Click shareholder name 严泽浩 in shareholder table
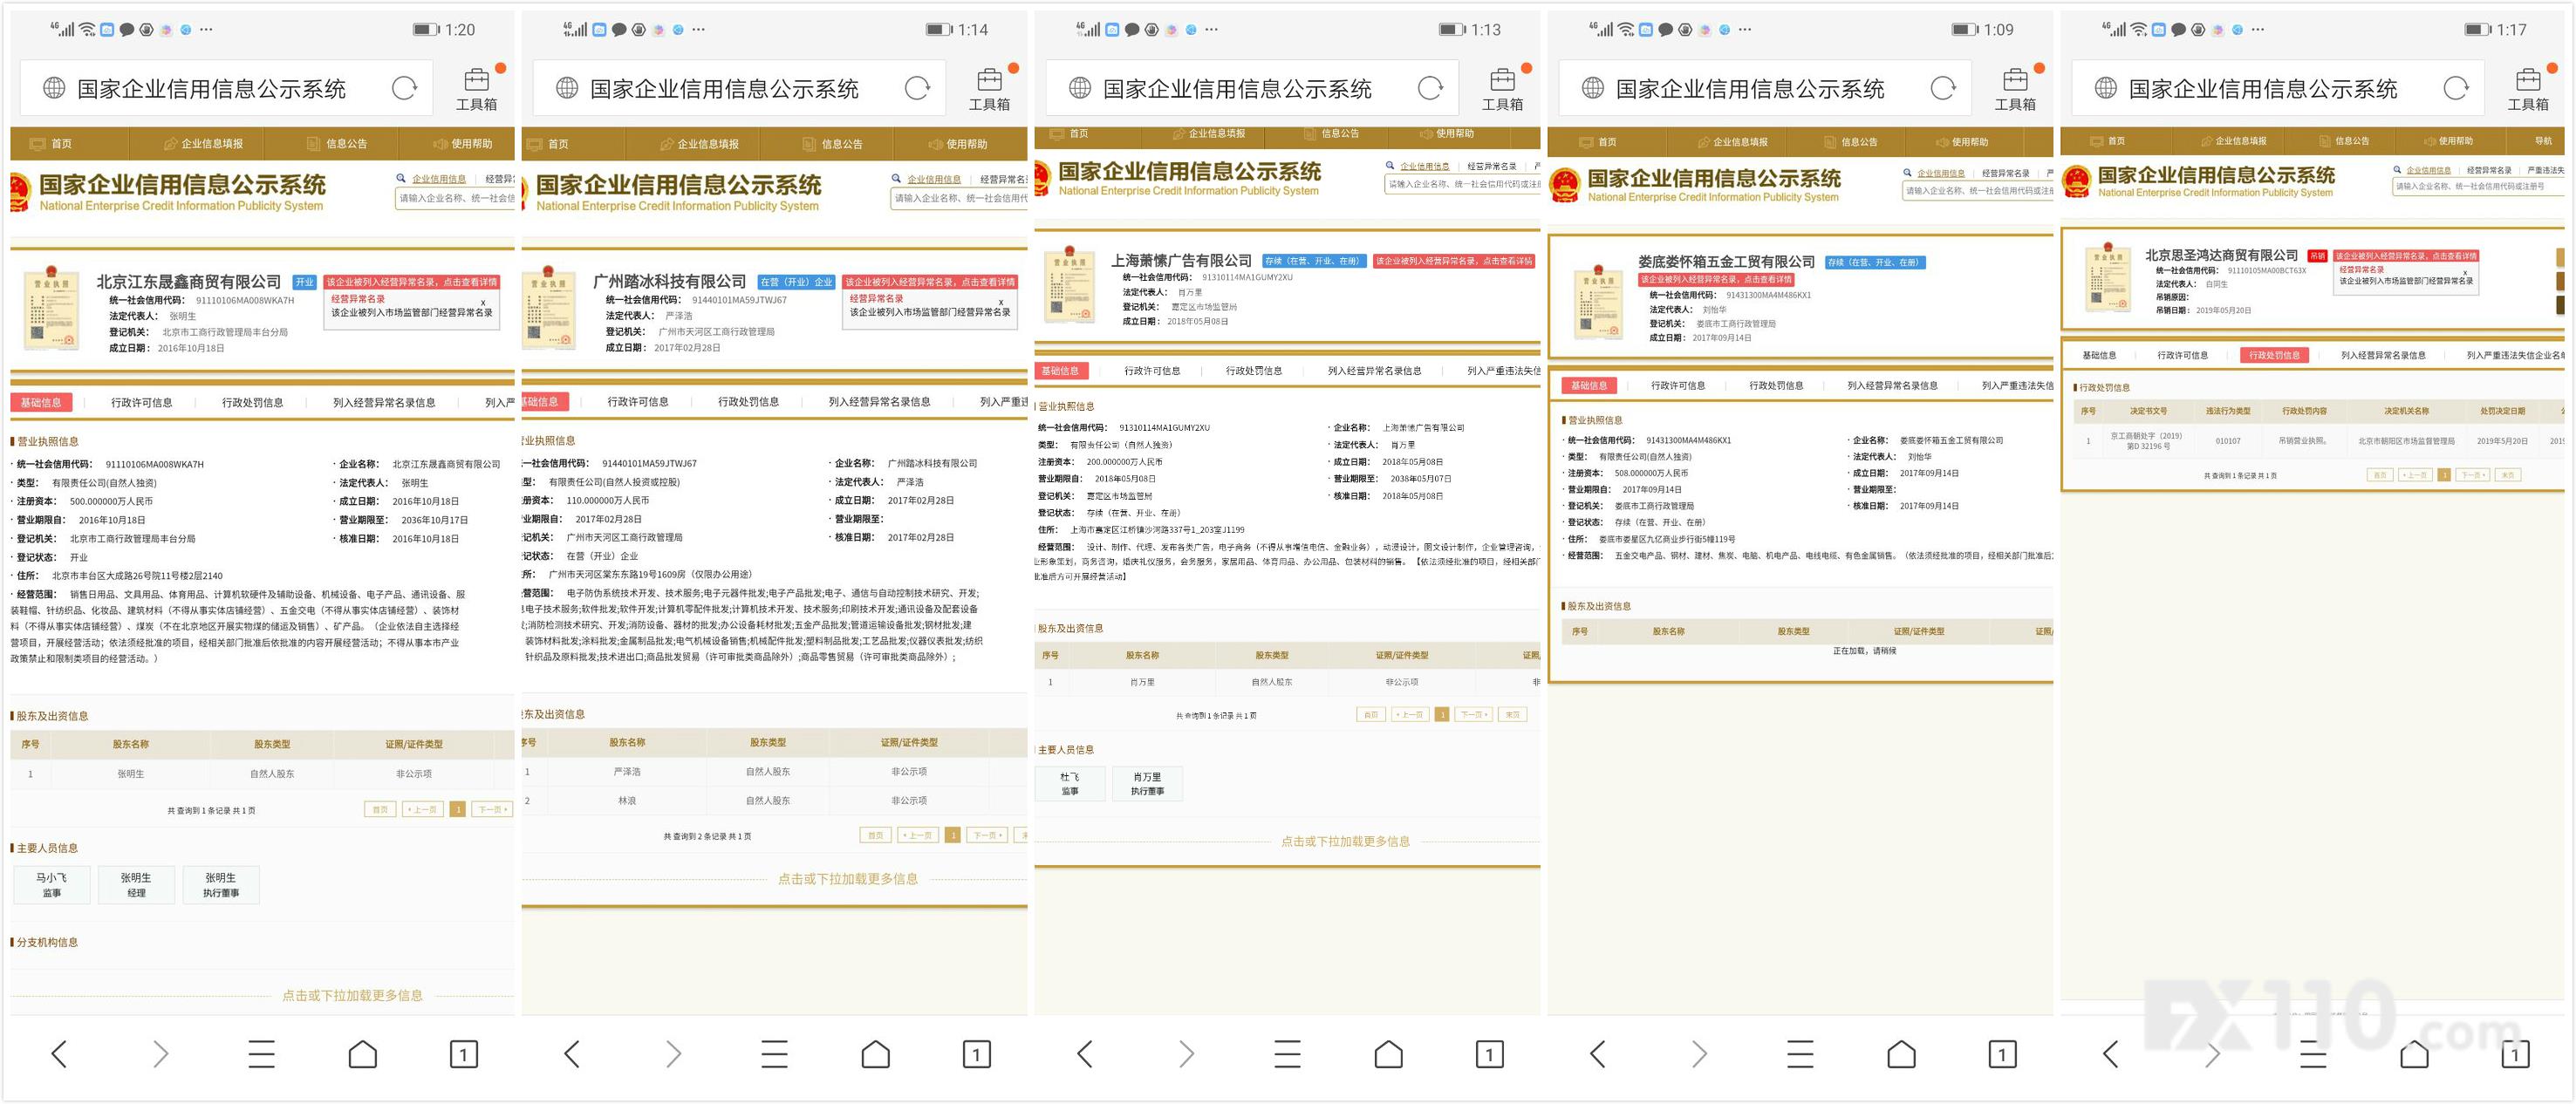The image size is (2576, 1104). [x=627, y=772]
